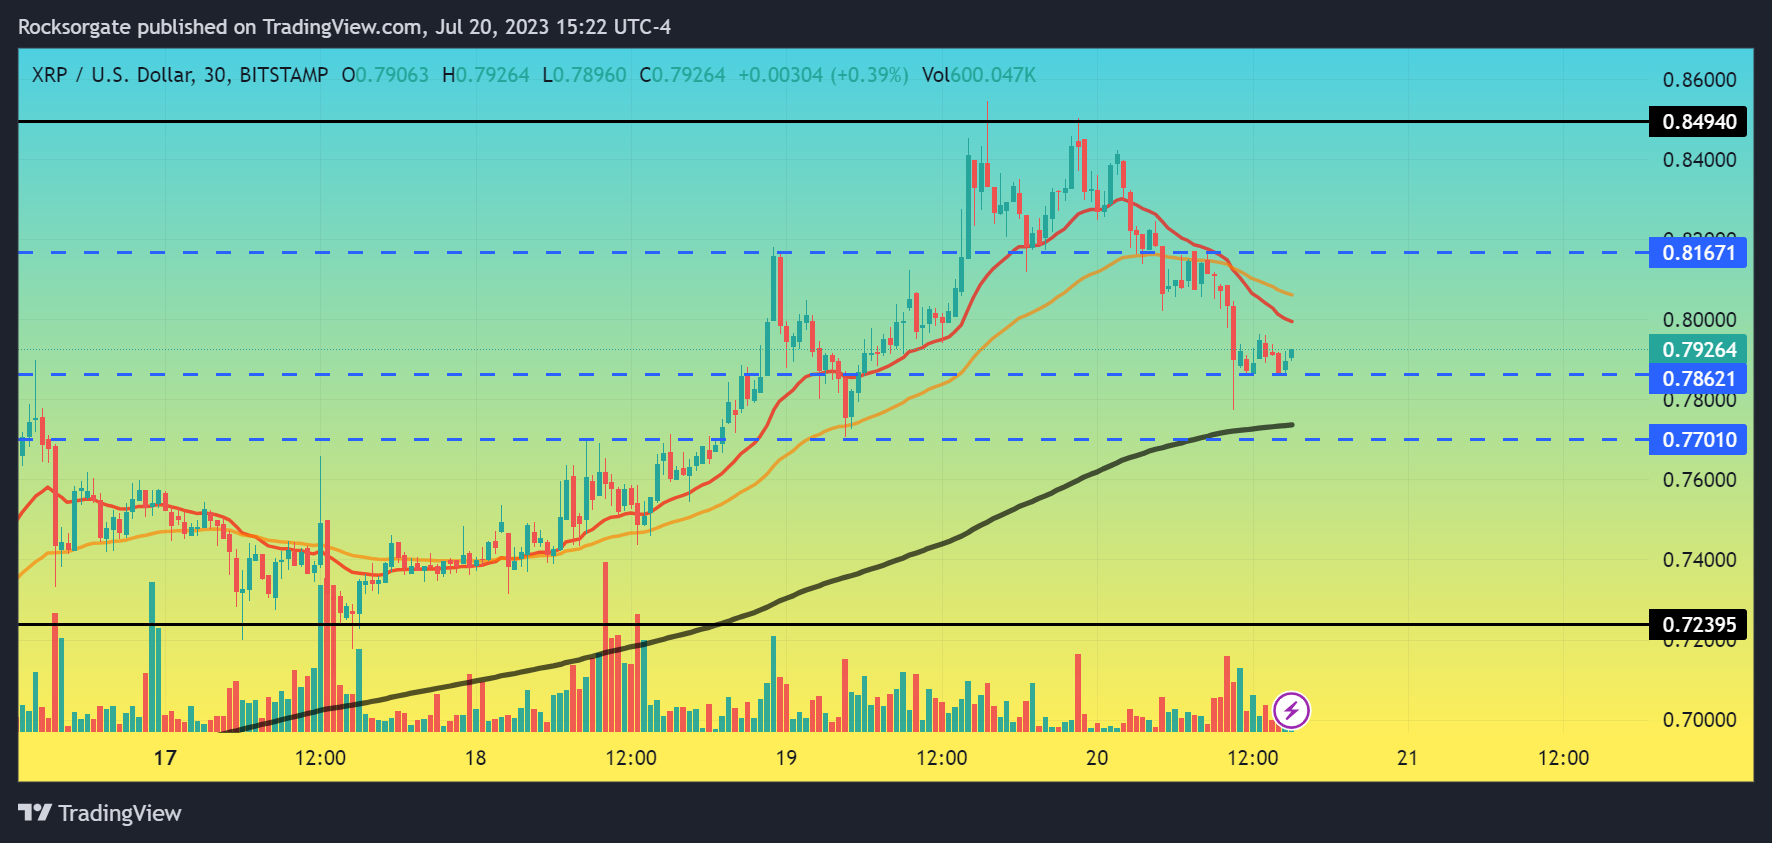Click the change value +0.00304 (+0.39%)
This screenshot has height=843, width=1772.
pyautogui.click(x=823, y=75)
